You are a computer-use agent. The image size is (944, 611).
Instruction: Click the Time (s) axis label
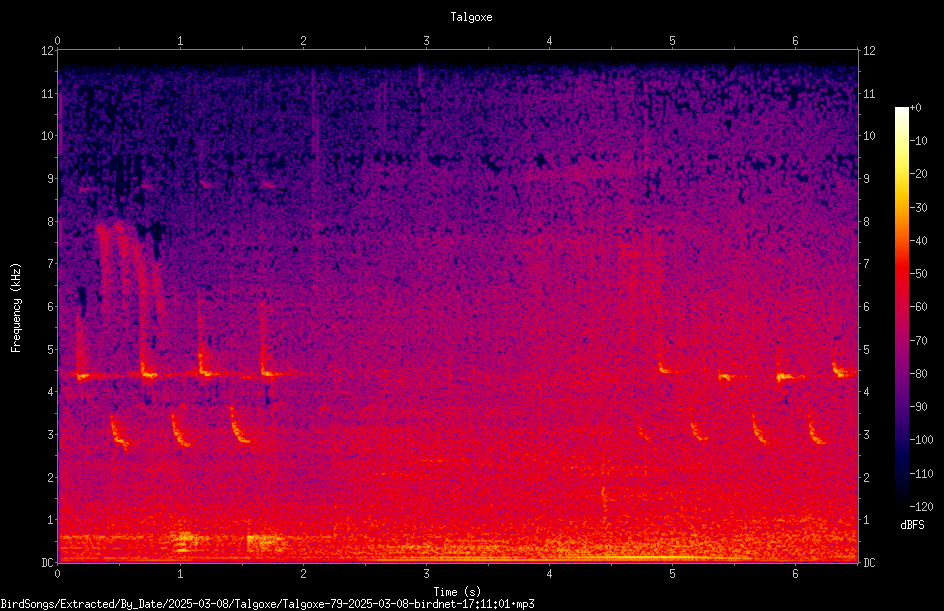[x=457, y=592]
